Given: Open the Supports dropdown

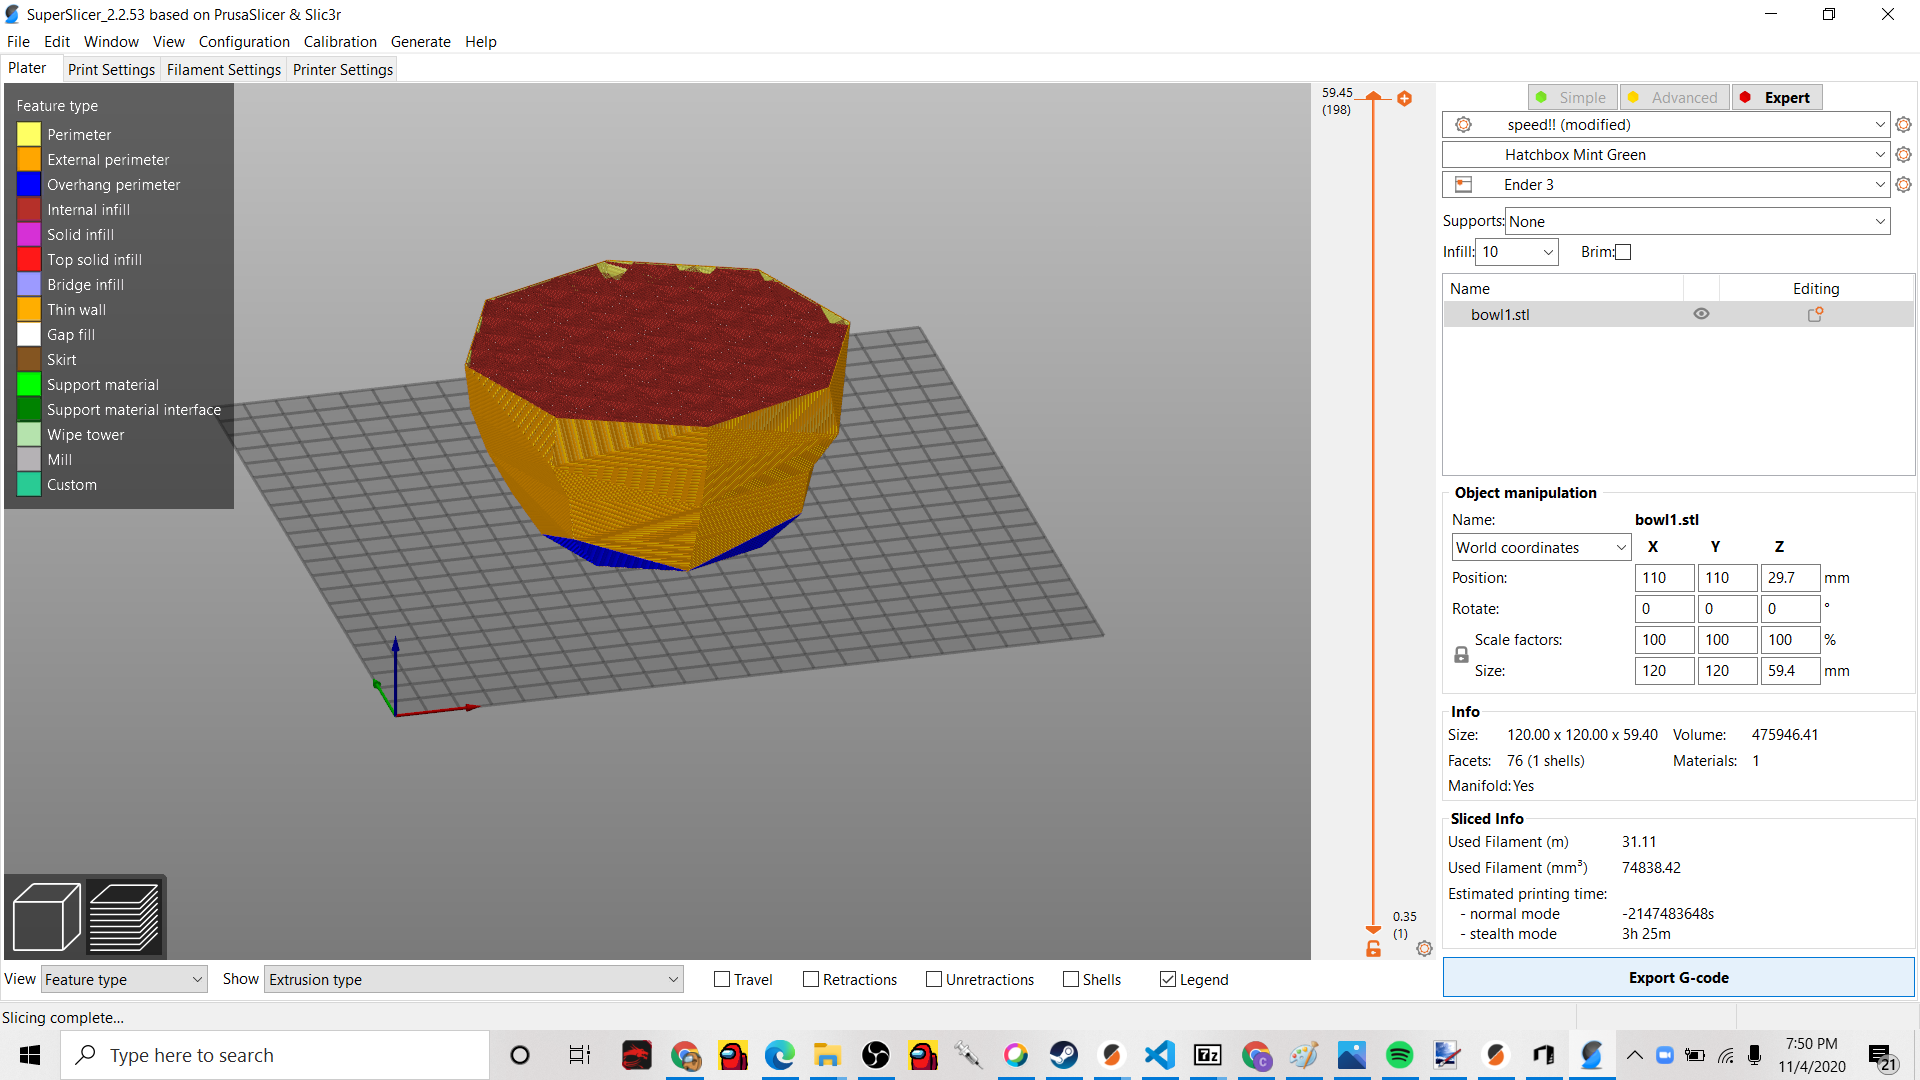Looking at the screenshot, I should click(x=1696, y=220).
